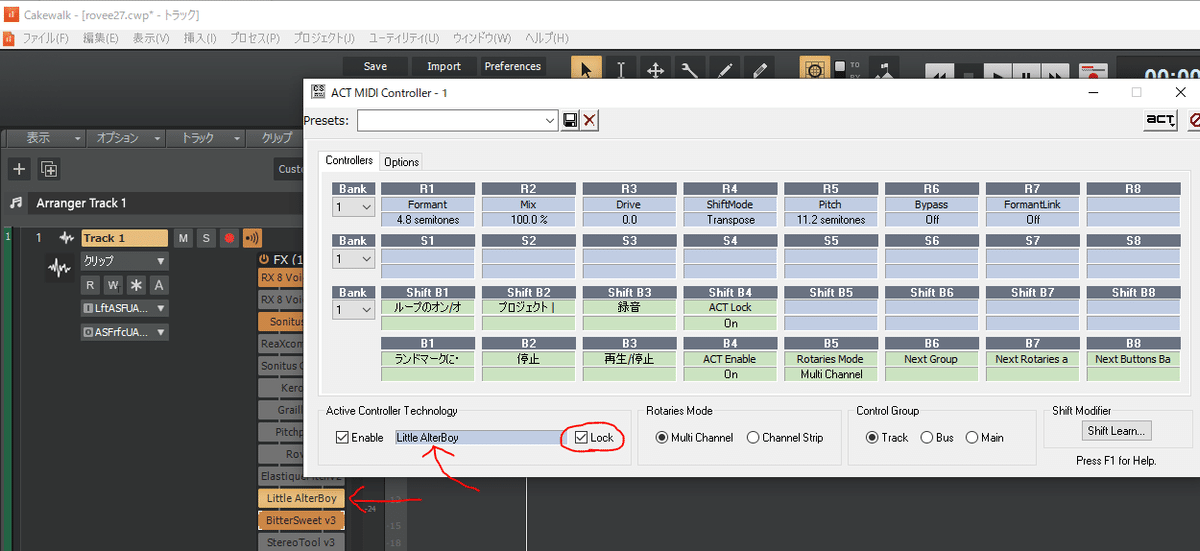Select the Erase tool icon

click(x=760, y=70)
